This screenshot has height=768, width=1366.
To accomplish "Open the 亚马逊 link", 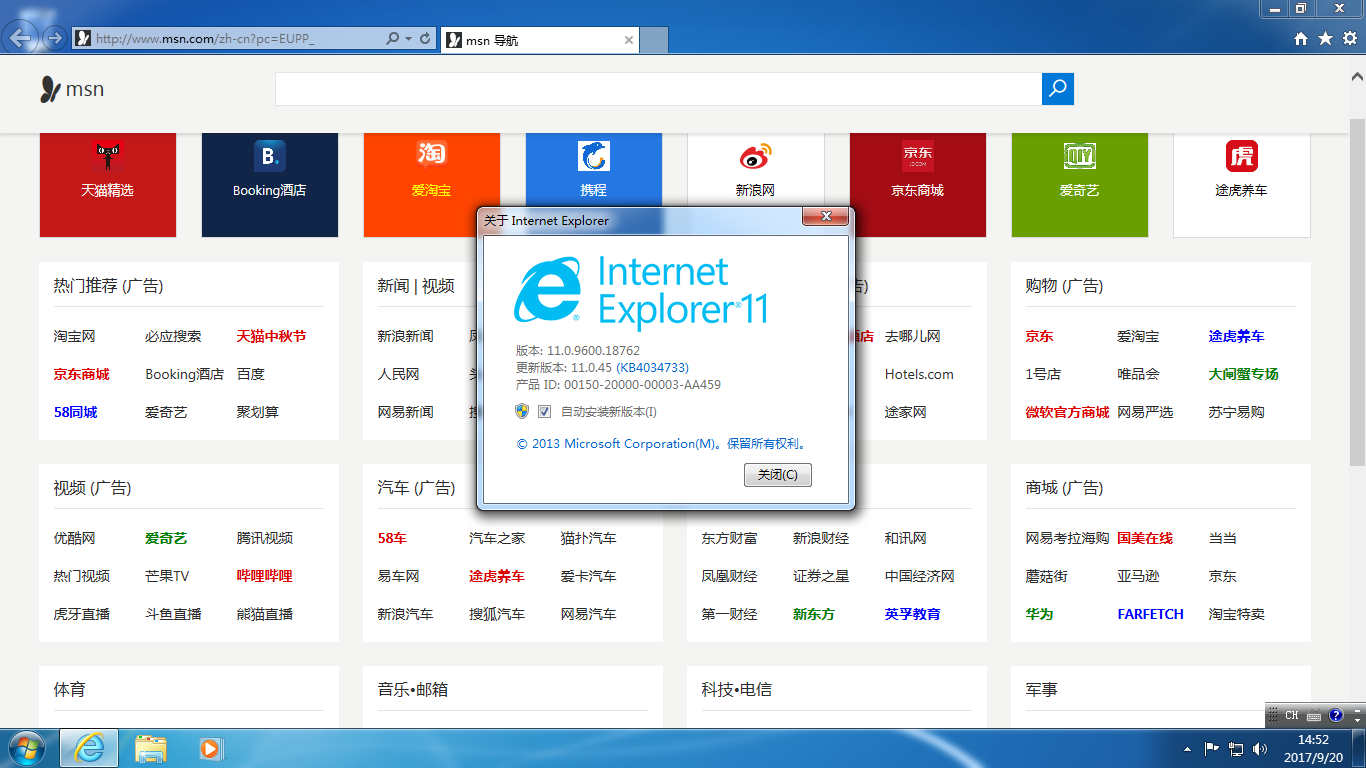I will [x=1138, y=576].
